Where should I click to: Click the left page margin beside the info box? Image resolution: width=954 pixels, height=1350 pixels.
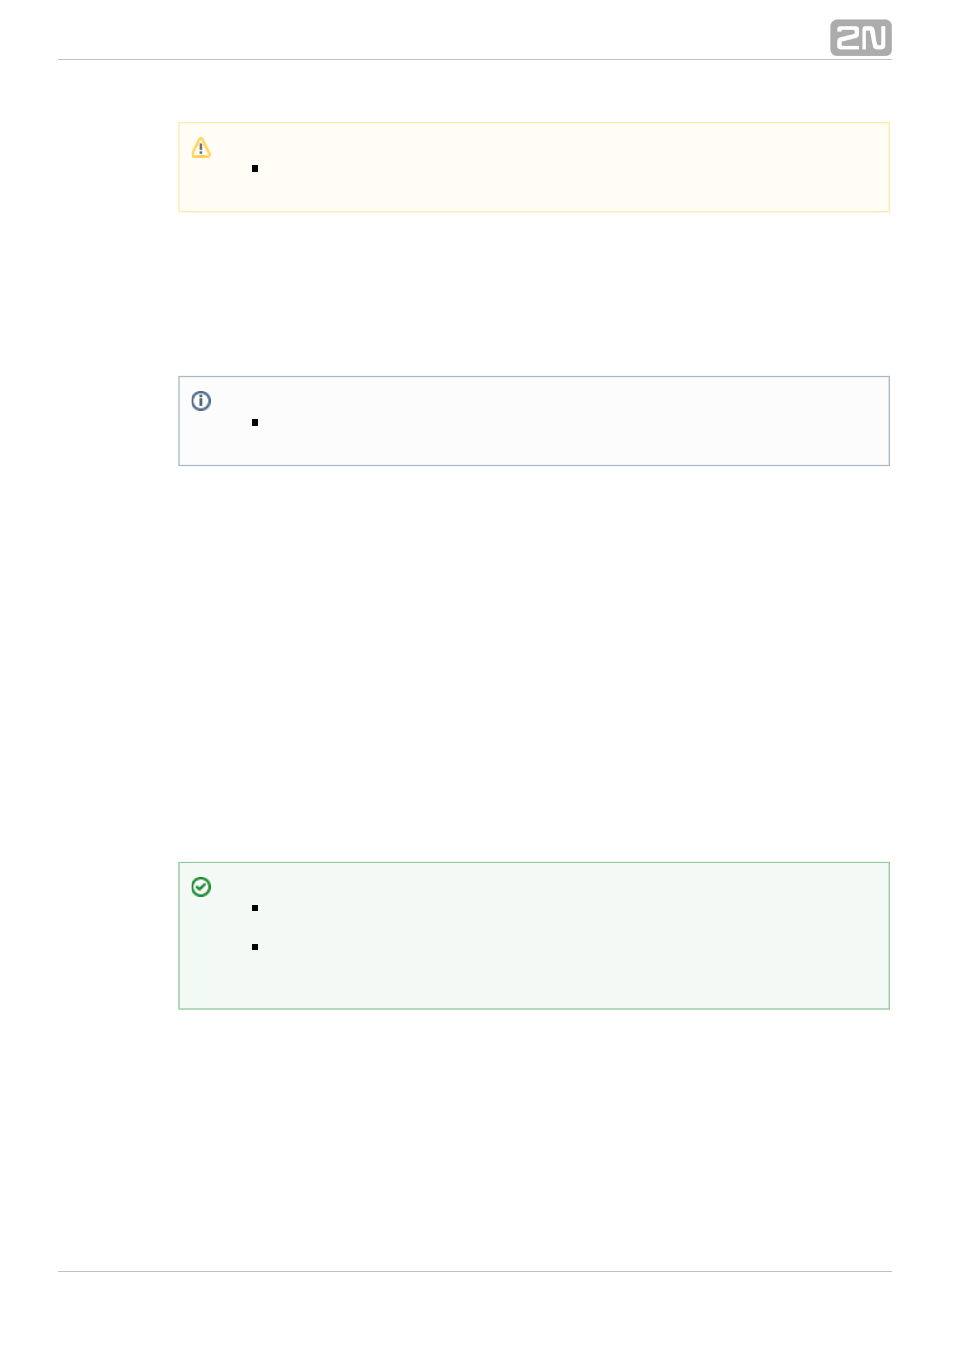[x=117, y=421]
